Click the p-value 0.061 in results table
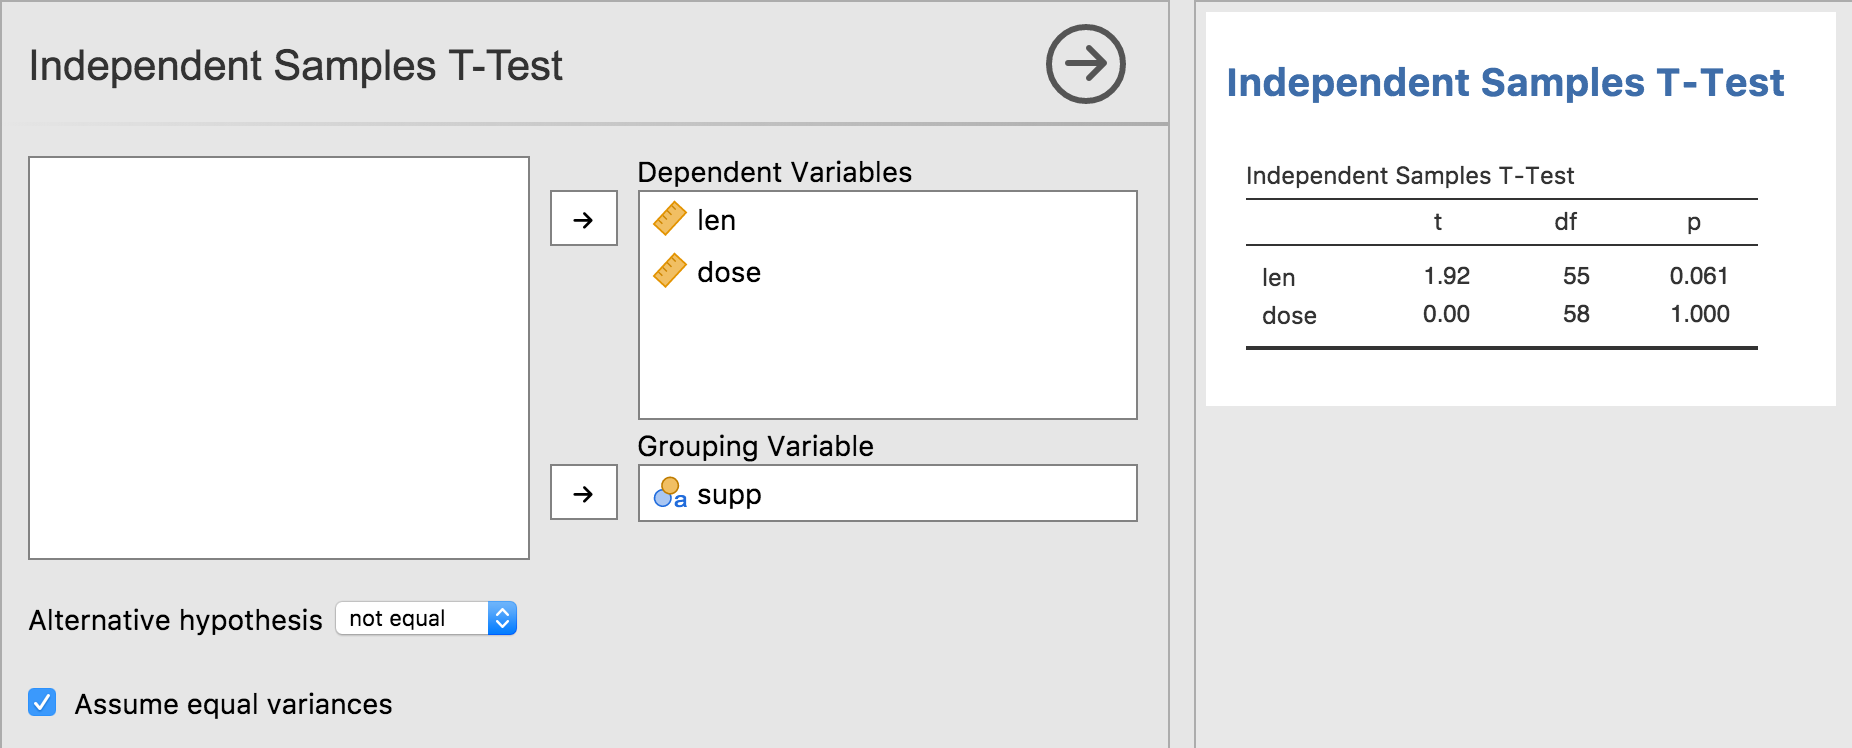Image resolution: width=1852 pixels, height=748 pixels. pyautogui.click(x=1698, y=276)
